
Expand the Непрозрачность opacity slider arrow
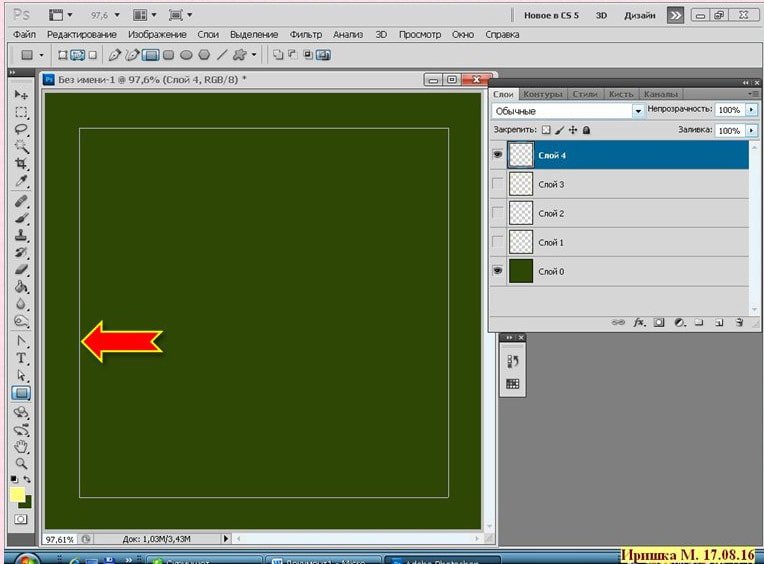point(751,110)
